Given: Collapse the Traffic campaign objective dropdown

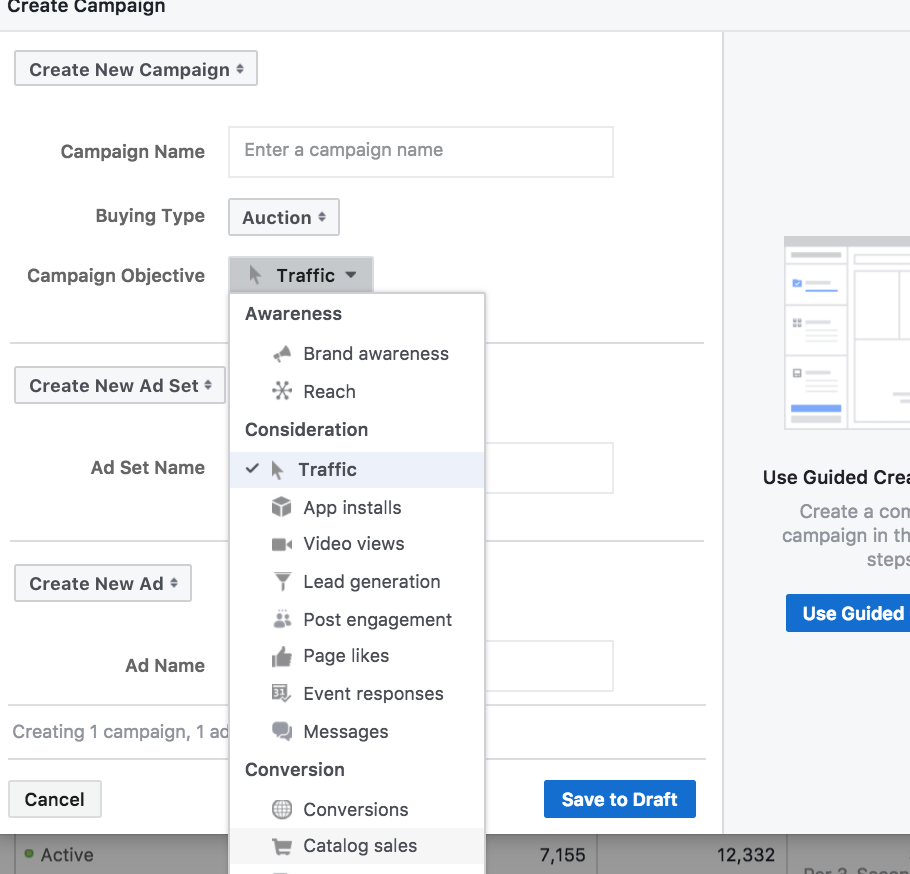Looking at the screenshot, I should pos(301,275).
